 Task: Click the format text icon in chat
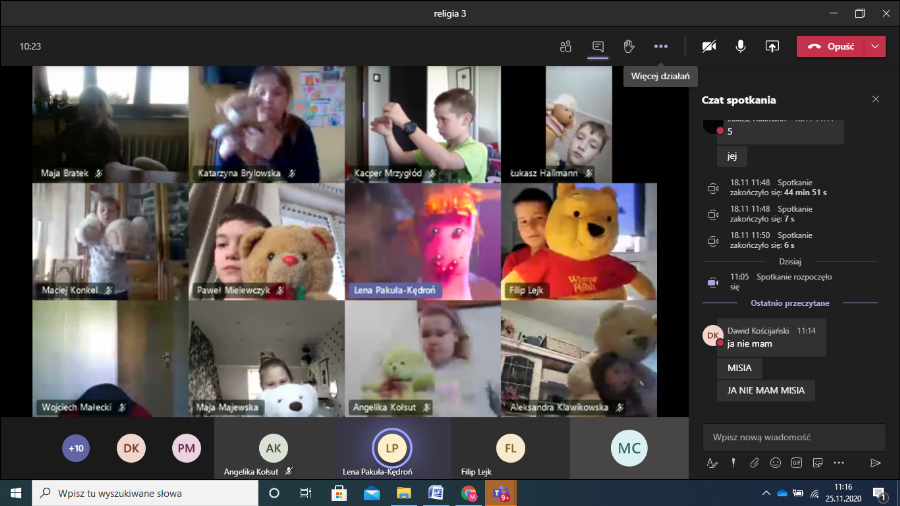(712, 463)
